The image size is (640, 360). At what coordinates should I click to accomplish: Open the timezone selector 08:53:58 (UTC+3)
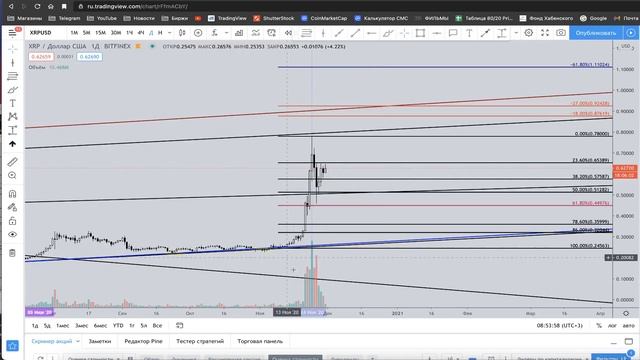point(560,325)
